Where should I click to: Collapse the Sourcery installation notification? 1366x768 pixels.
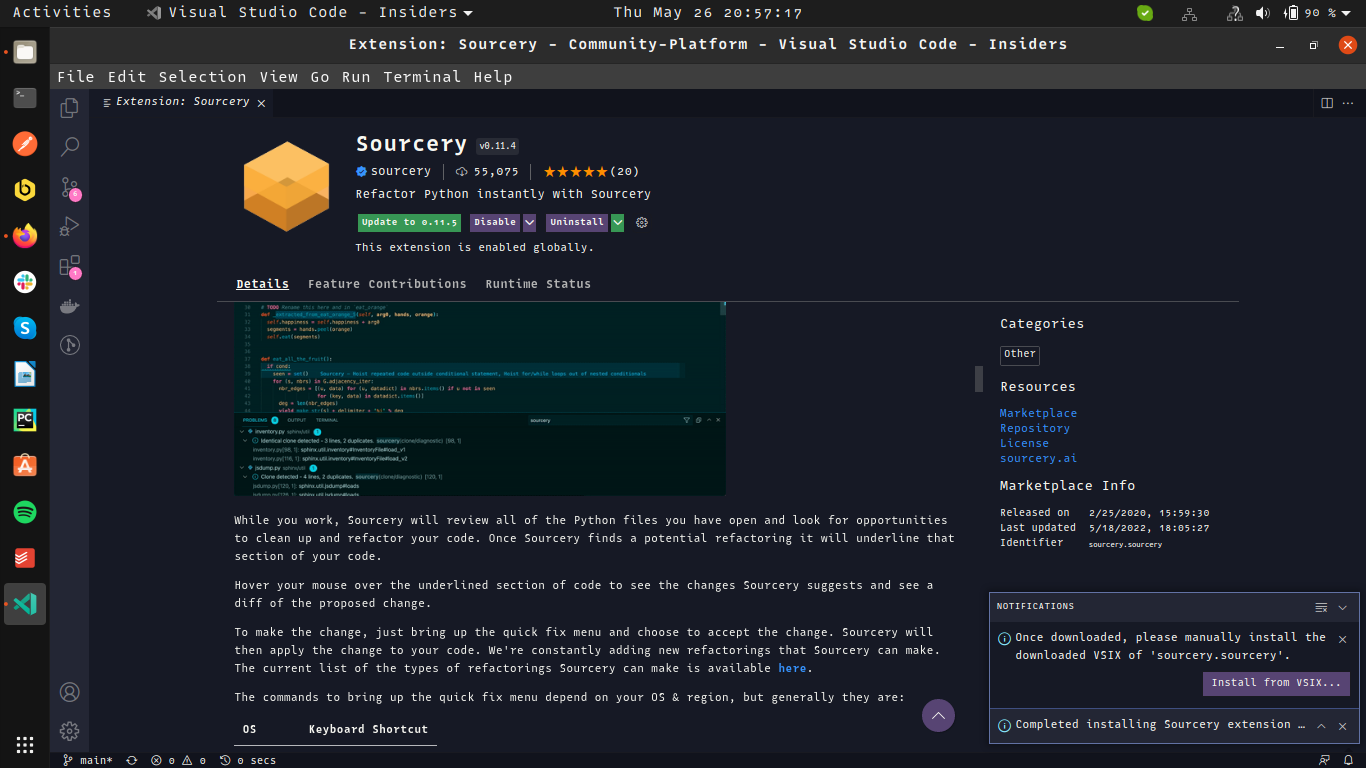tap(1321, 725)
